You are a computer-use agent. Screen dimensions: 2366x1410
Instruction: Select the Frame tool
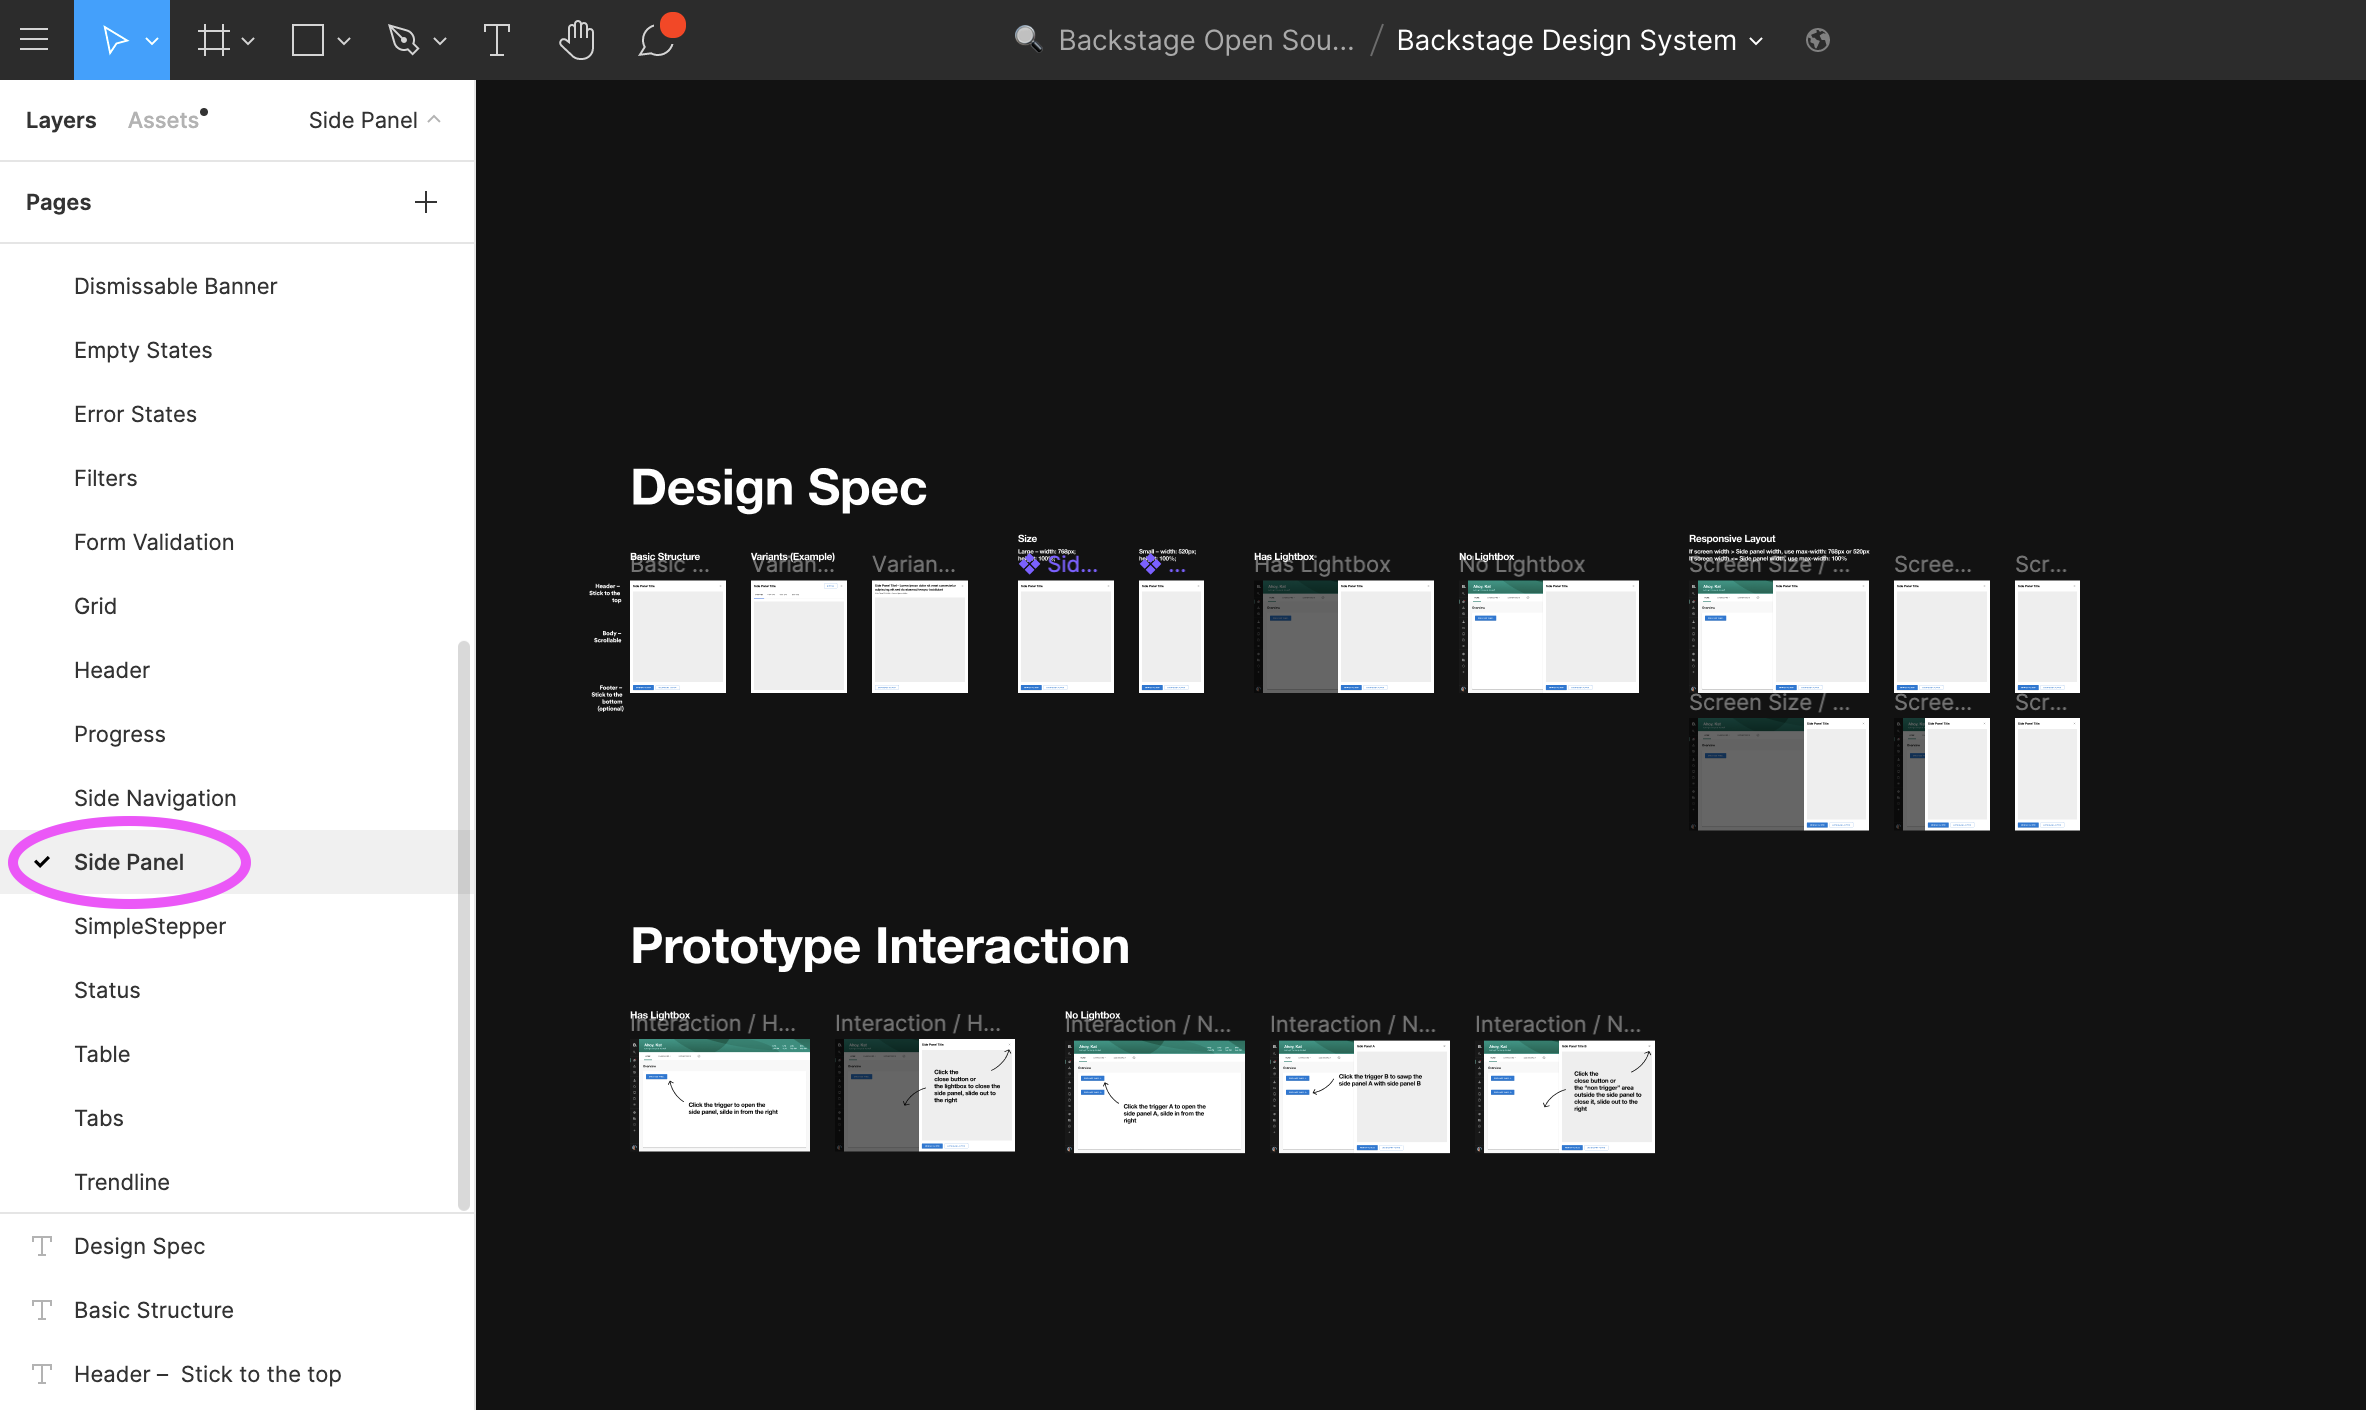213,39
